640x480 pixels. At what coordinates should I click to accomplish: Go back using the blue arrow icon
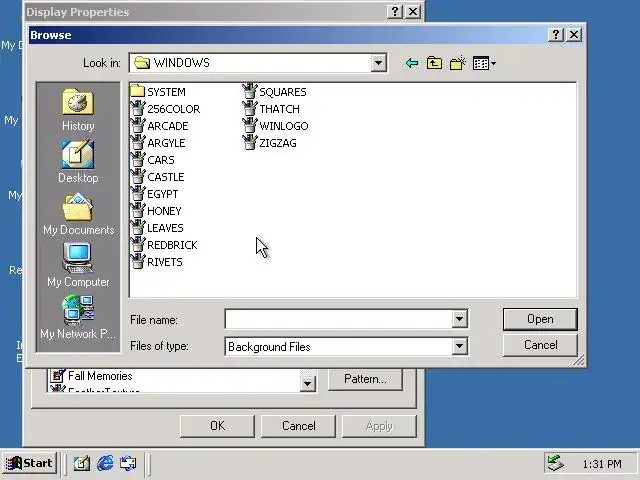tap(412, 63)
